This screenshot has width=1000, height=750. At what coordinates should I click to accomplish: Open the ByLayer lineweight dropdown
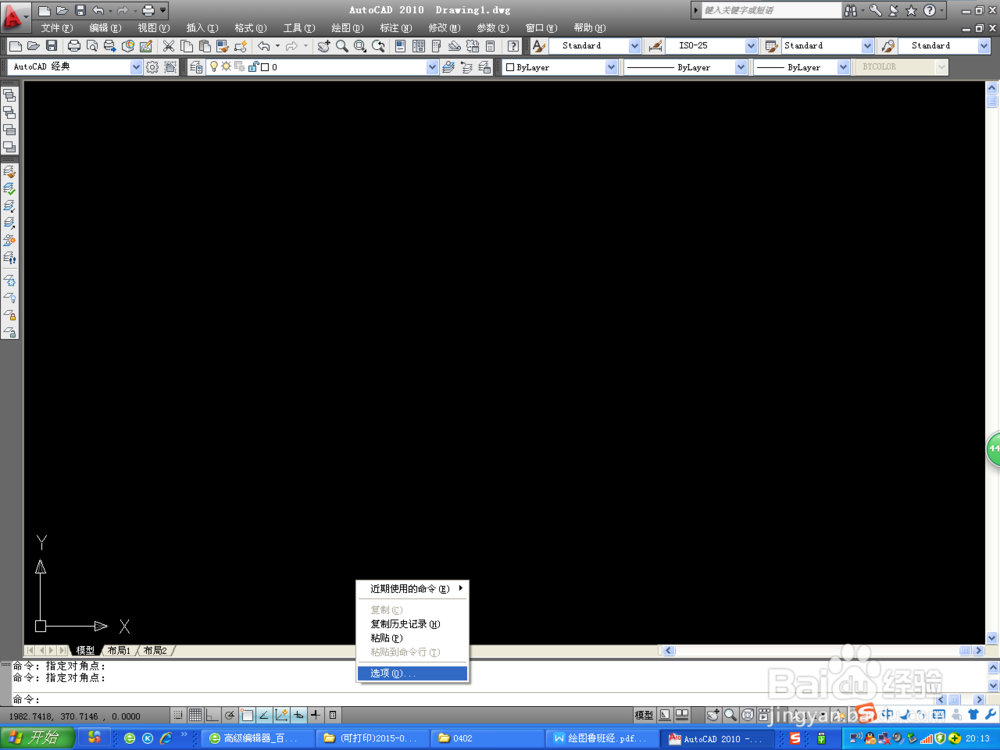pos(843,67)
